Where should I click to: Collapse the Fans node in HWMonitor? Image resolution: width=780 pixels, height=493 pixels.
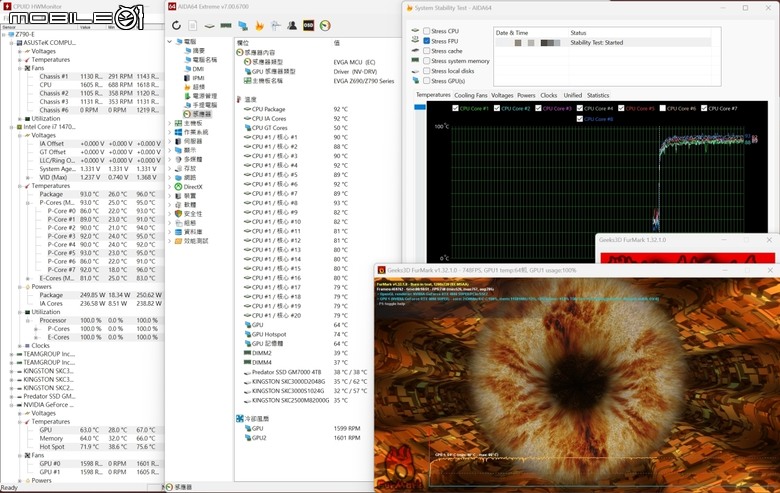pos(20,68)
